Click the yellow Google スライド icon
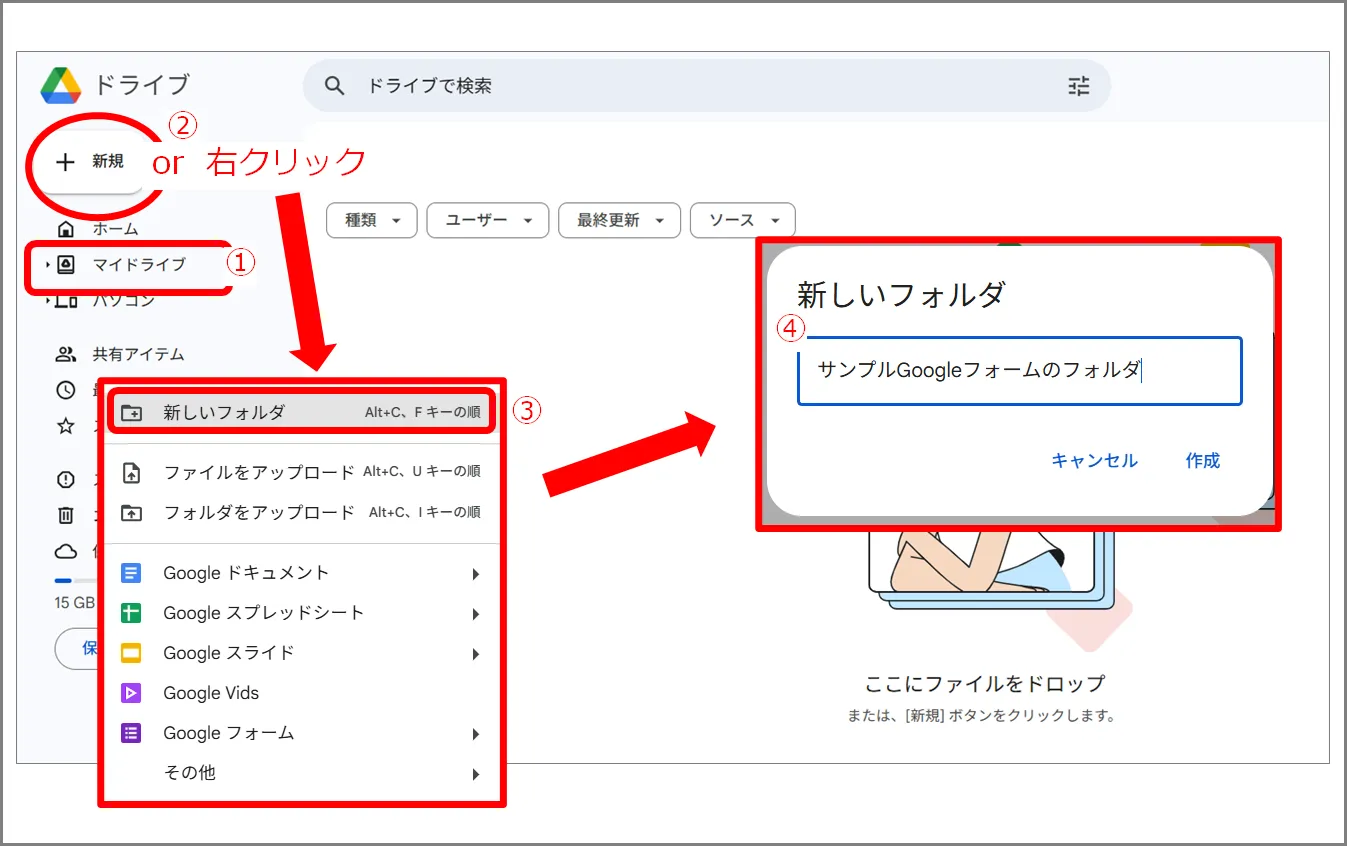The image size is (1347, 846). [x=131, y=653]
